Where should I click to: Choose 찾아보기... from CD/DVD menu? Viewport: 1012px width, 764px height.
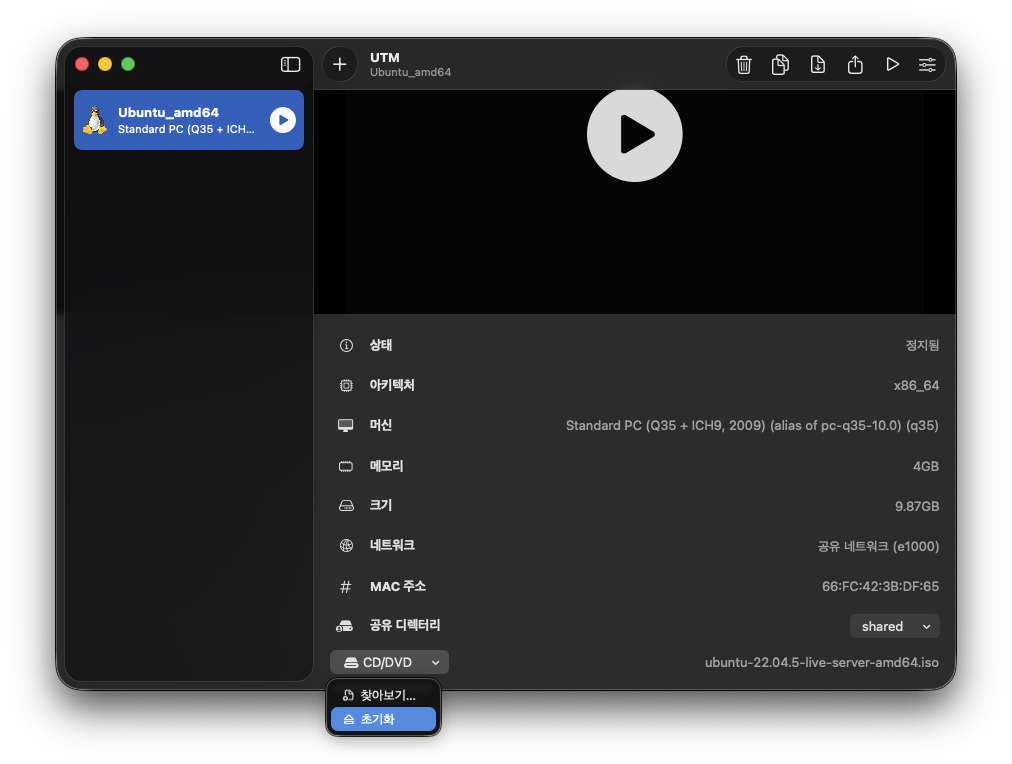[387, 695]
